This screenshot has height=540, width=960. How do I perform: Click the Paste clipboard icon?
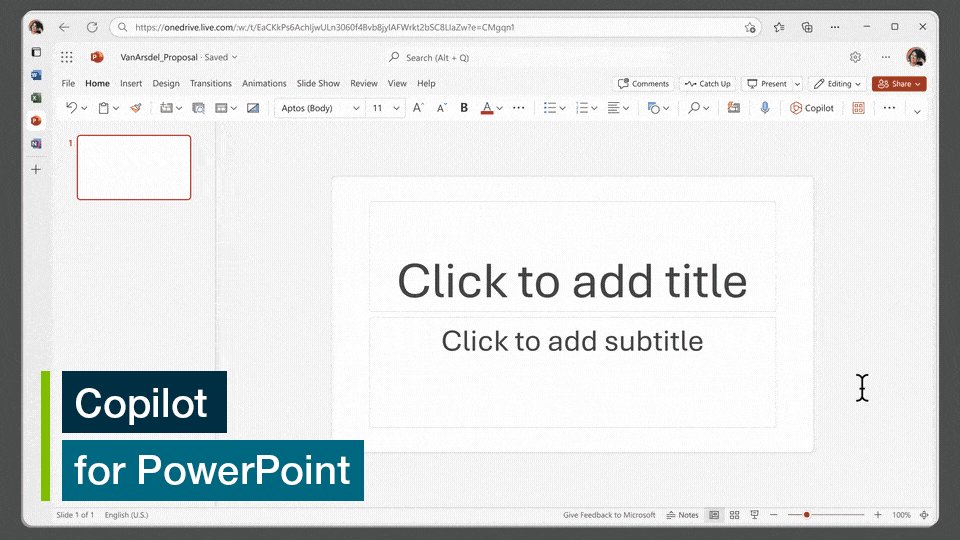104,108
